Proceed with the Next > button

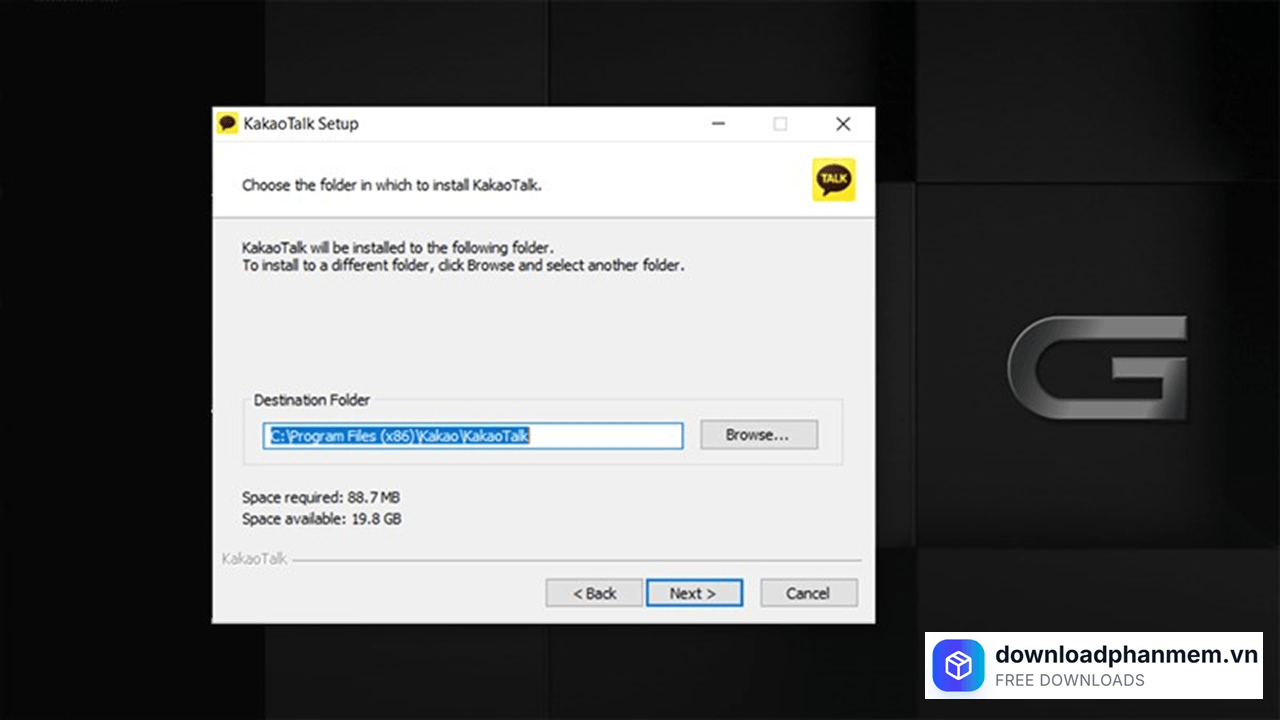pos(693,593)
